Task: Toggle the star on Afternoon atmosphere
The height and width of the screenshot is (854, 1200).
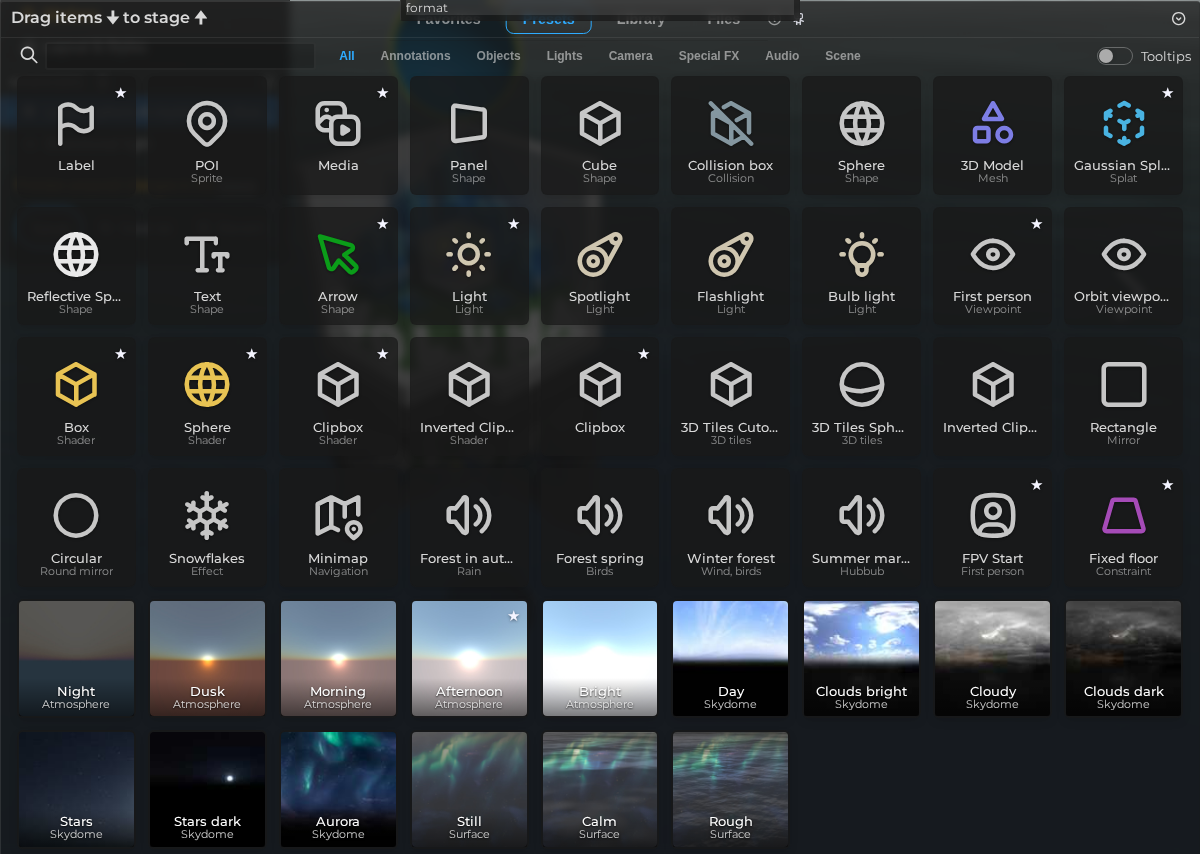Action: [x=514, y=616]
